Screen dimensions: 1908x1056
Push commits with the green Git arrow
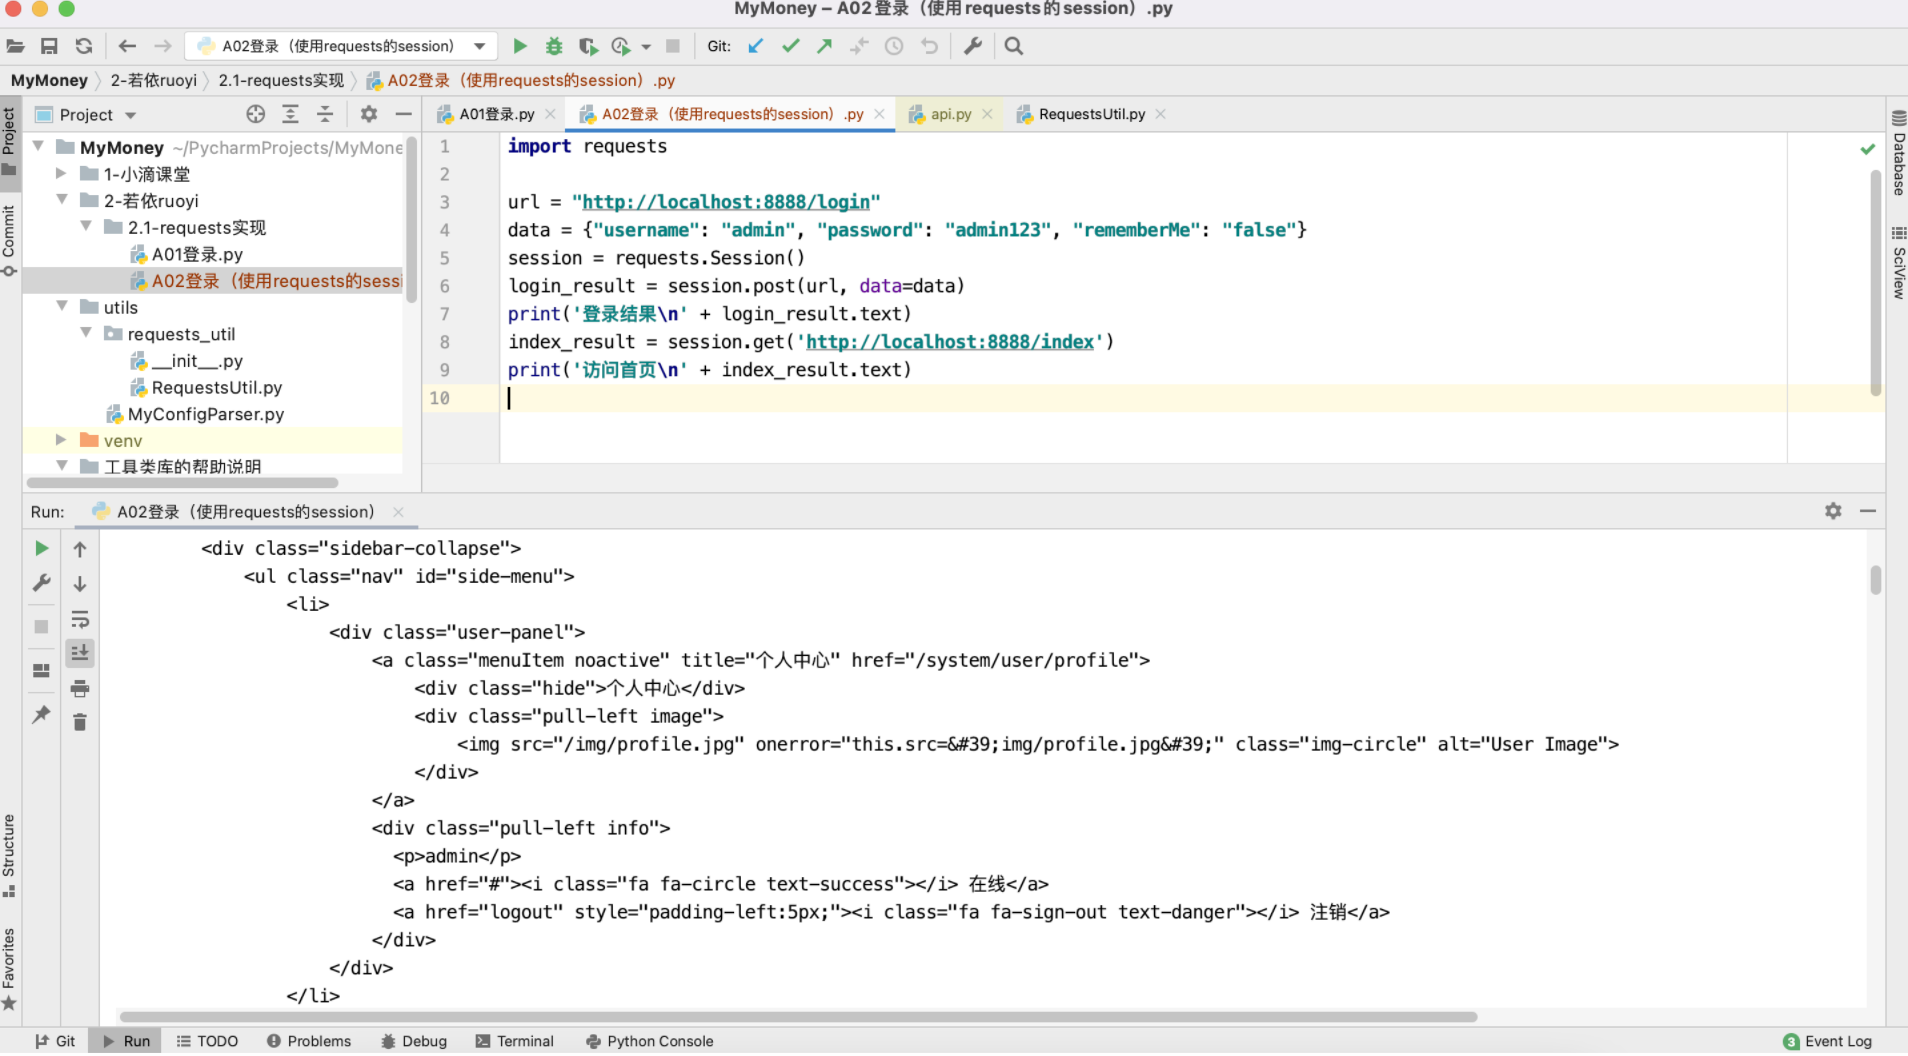coord(825,46)
